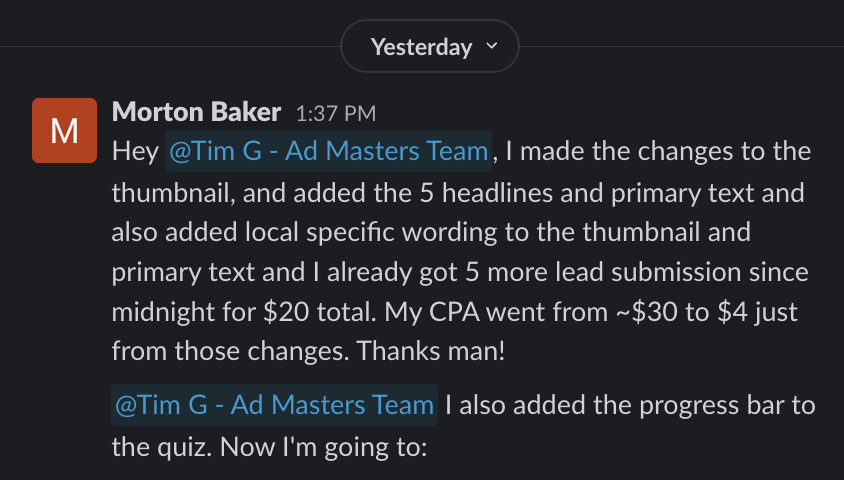Viewport: 844px width, 480px height.
Task: Click the 1:37 PM message timestamp
Action: point(336,114)
